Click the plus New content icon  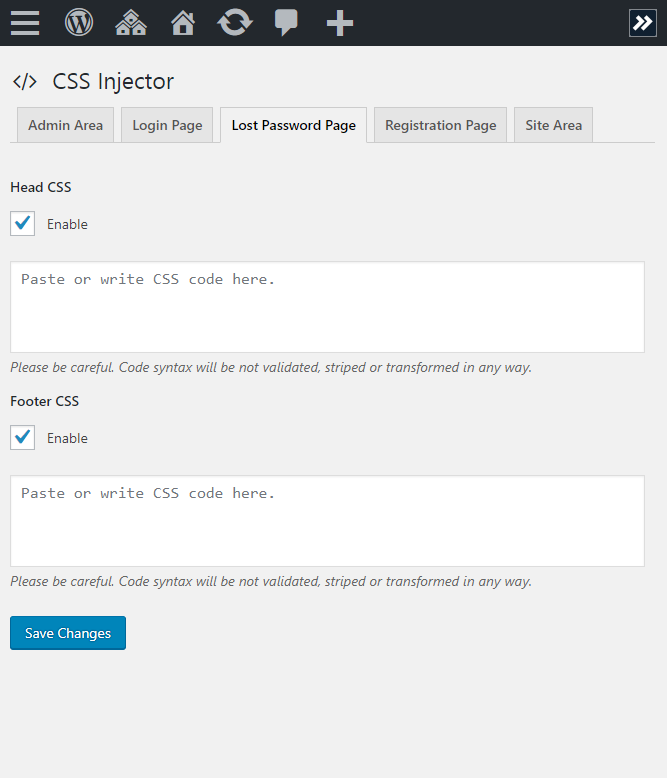pos(340,23)
